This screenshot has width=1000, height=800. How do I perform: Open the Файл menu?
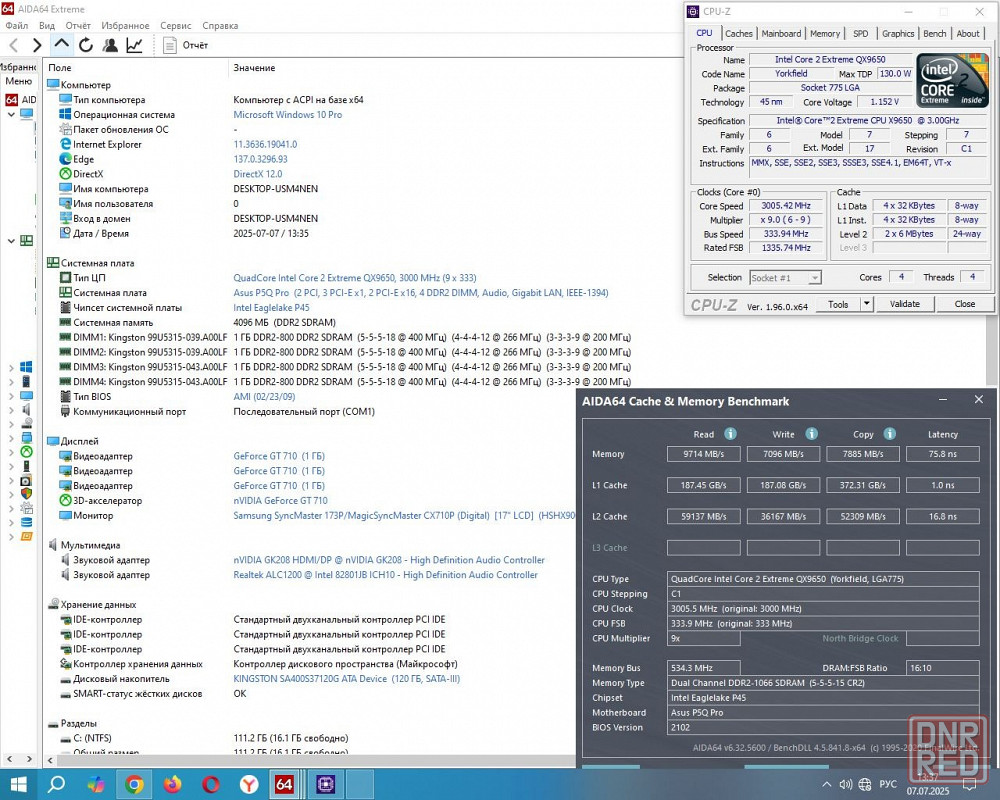coord(17,26)
